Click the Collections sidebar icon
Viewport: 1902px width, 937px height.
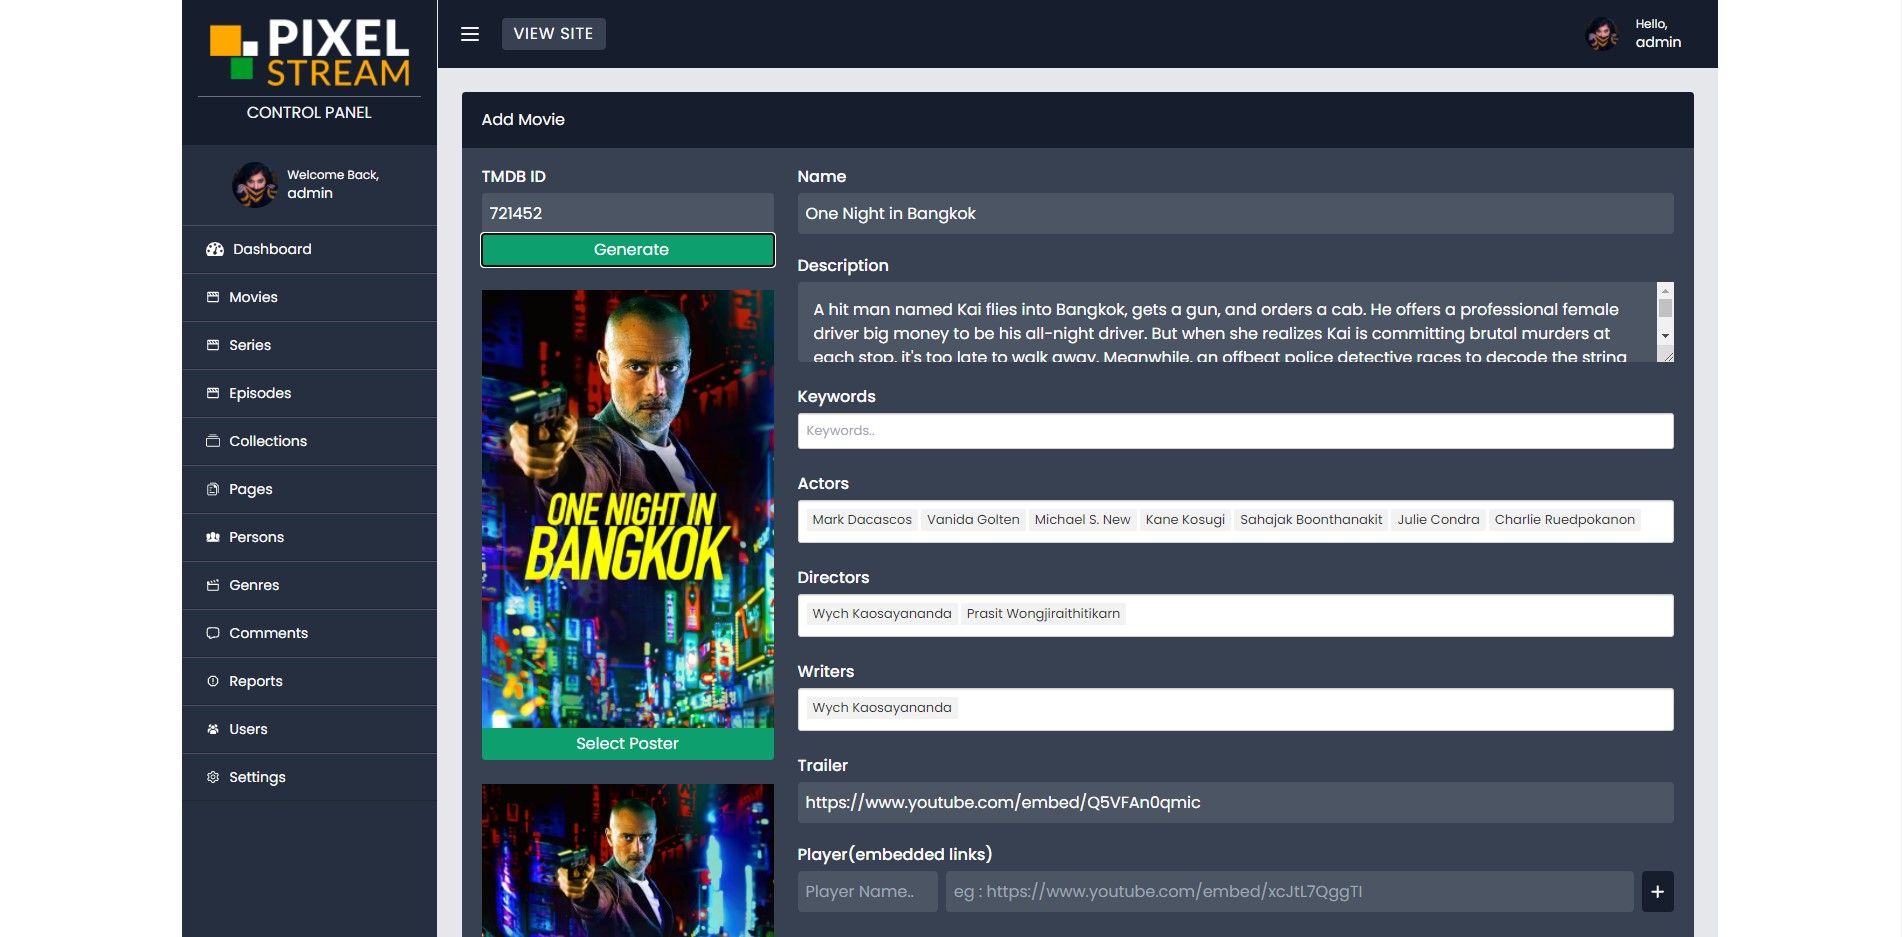213,441
